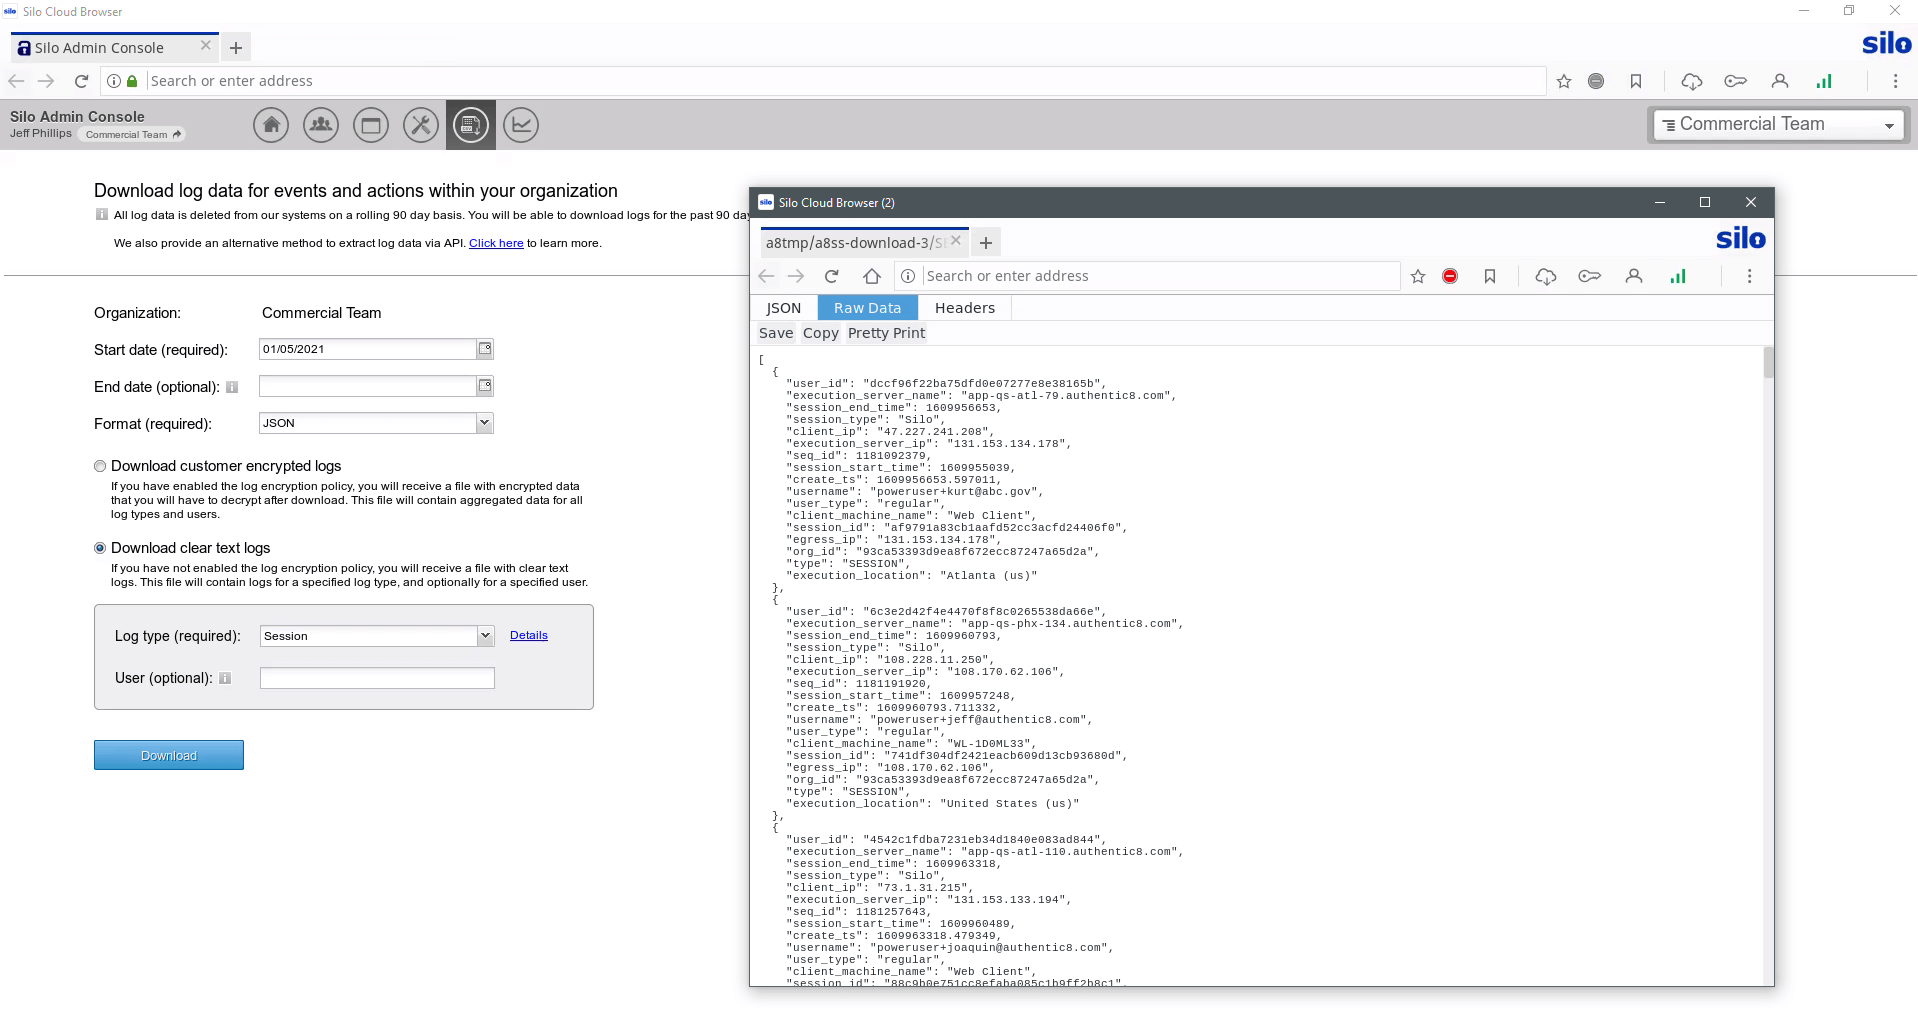Click the End date input field
The width and height of the screenshot is (1918, 1012).
pyautogui.click(x=367, y=386)
